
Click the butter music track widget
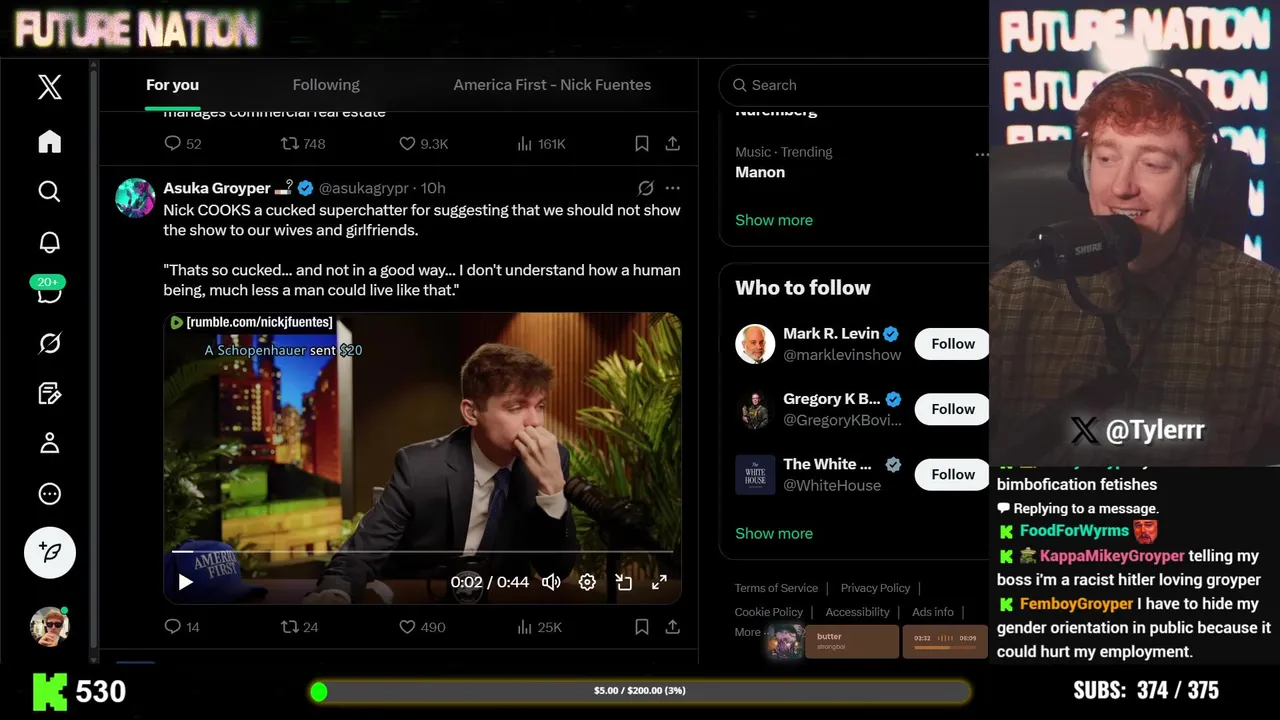pos(851,641)
